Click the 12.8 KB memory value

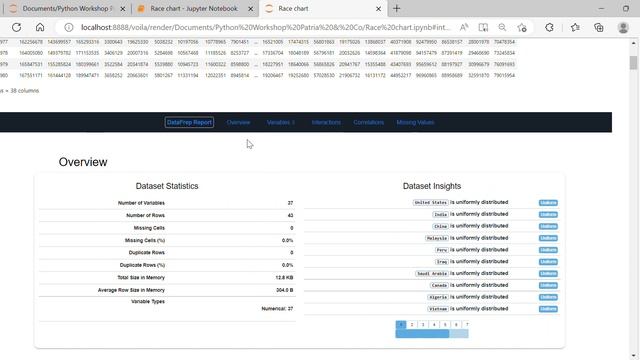[284, 278]
